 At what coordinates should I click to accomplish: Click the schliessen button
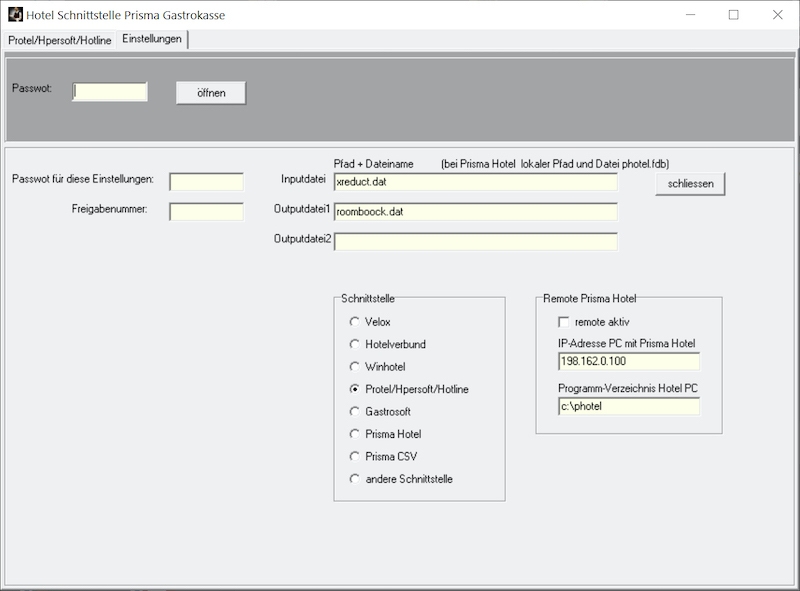pos(690,184)
